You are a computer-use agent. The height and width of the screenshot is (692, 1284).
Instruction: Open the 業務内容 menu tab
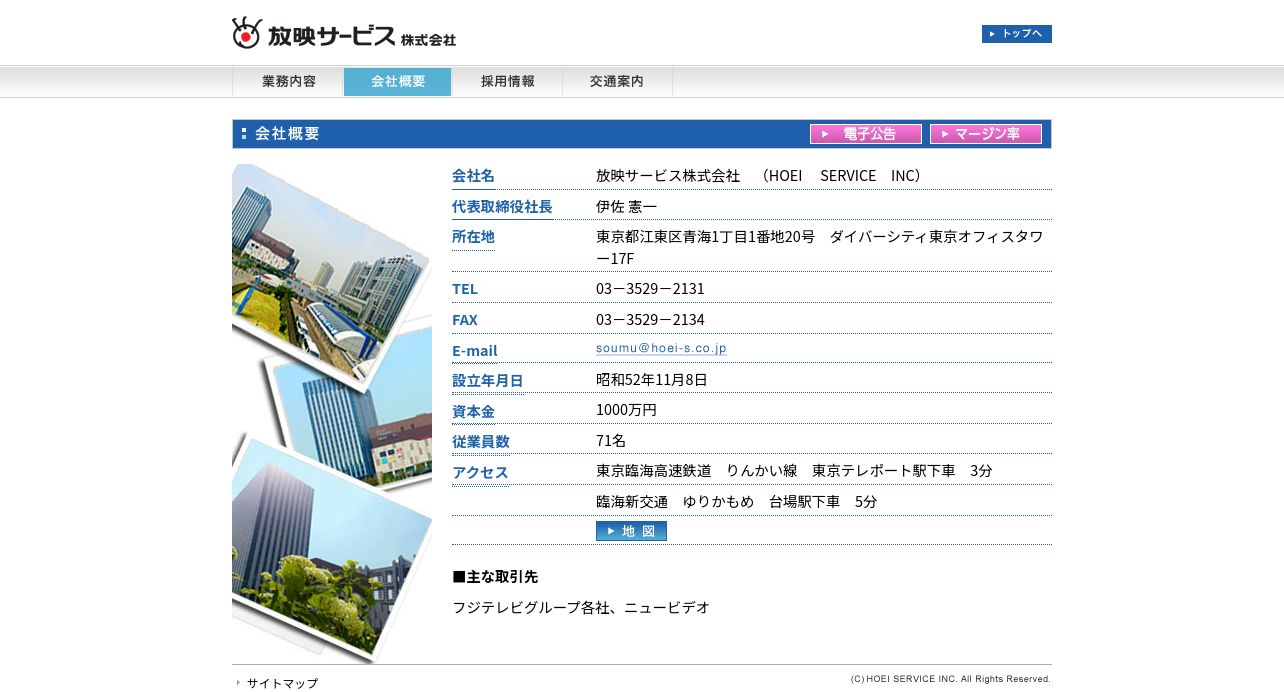[289, 82]
